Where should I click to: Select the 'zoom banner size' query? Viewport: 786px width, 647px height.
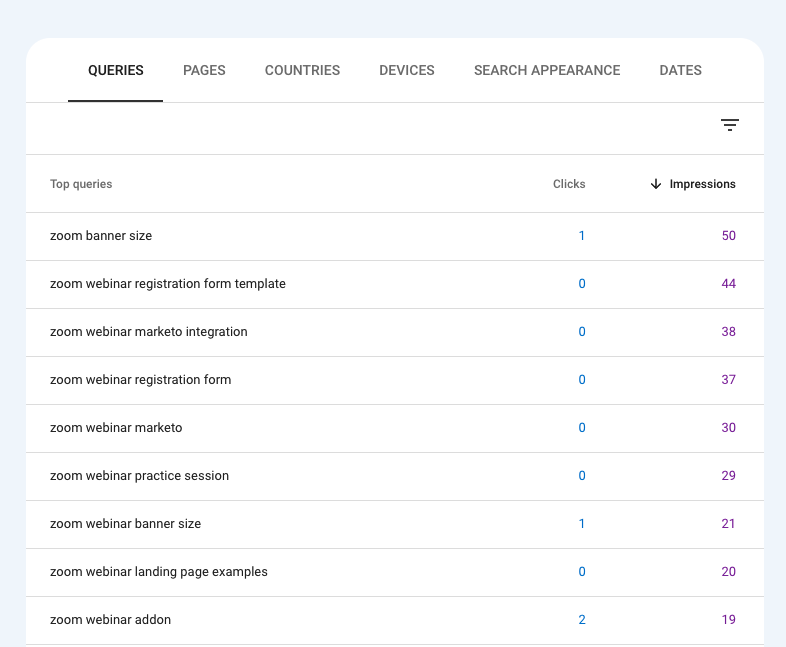(101, 236)
